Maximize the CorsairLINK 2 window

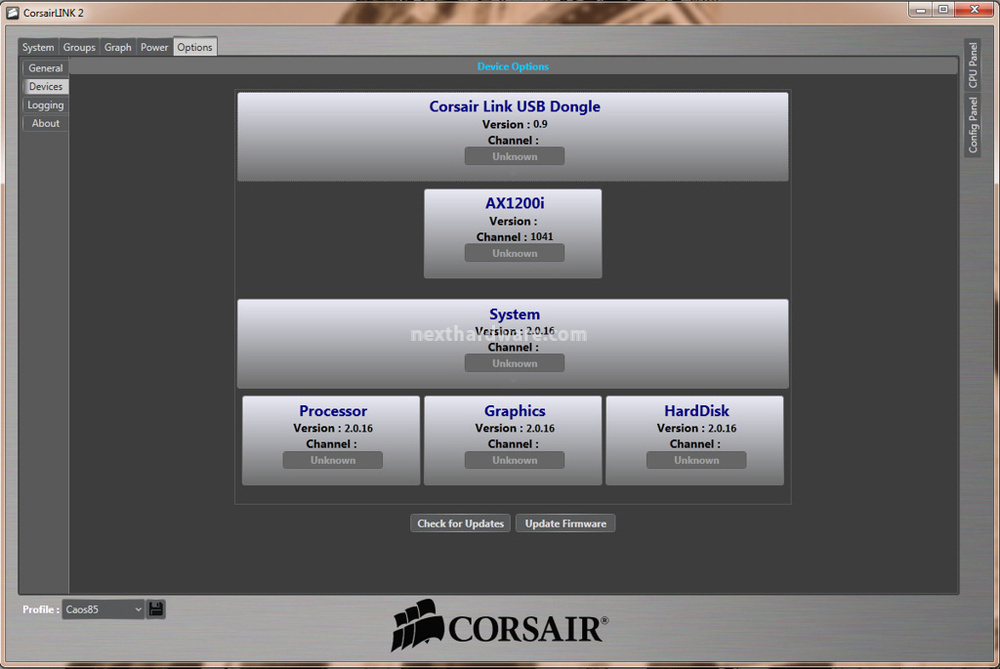tap(943, 10)
